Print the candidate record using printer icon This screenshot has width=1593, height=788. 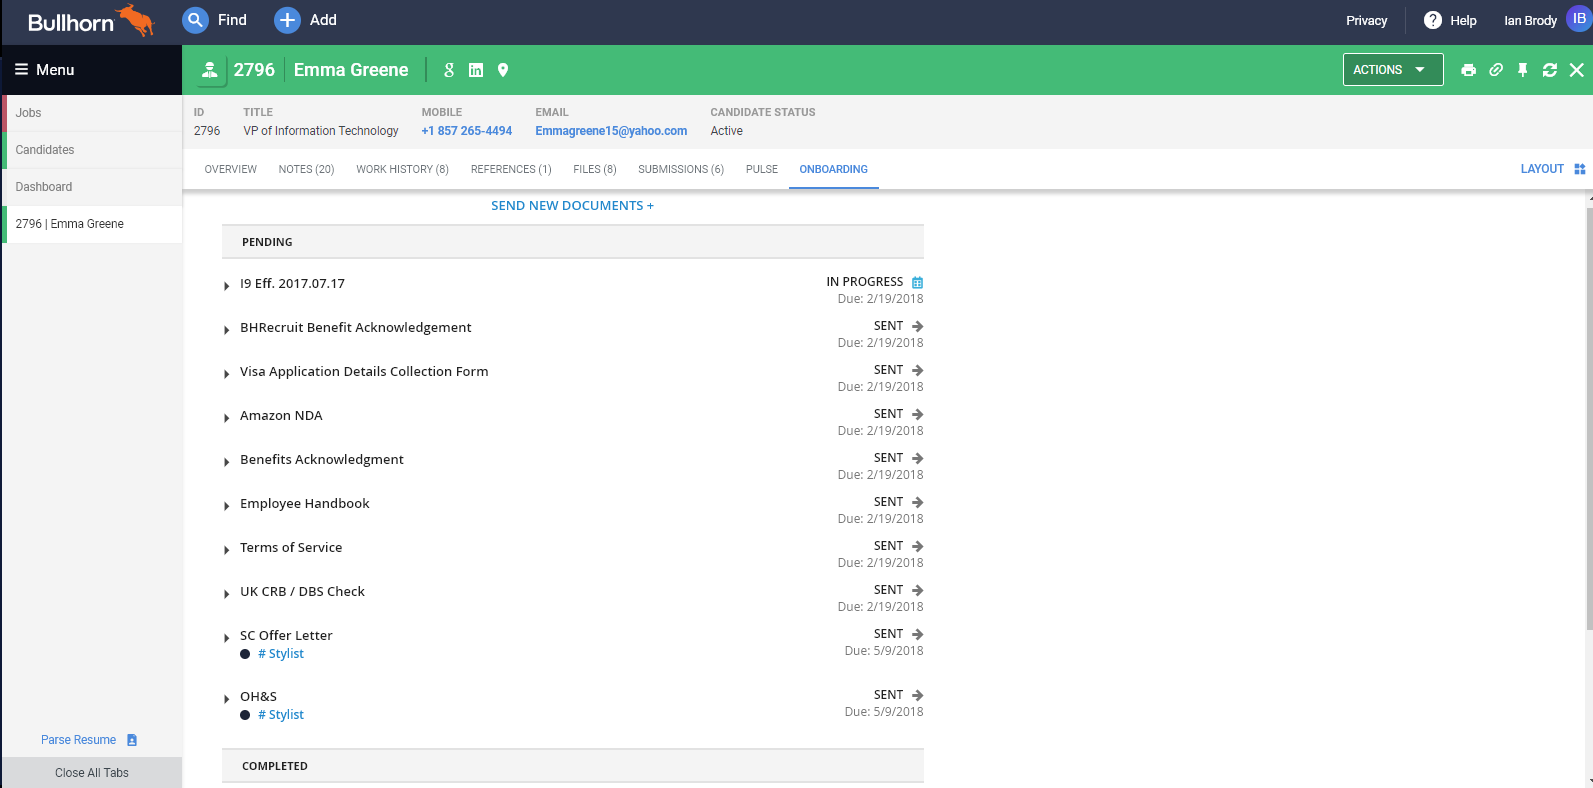tap(1468, 70)
